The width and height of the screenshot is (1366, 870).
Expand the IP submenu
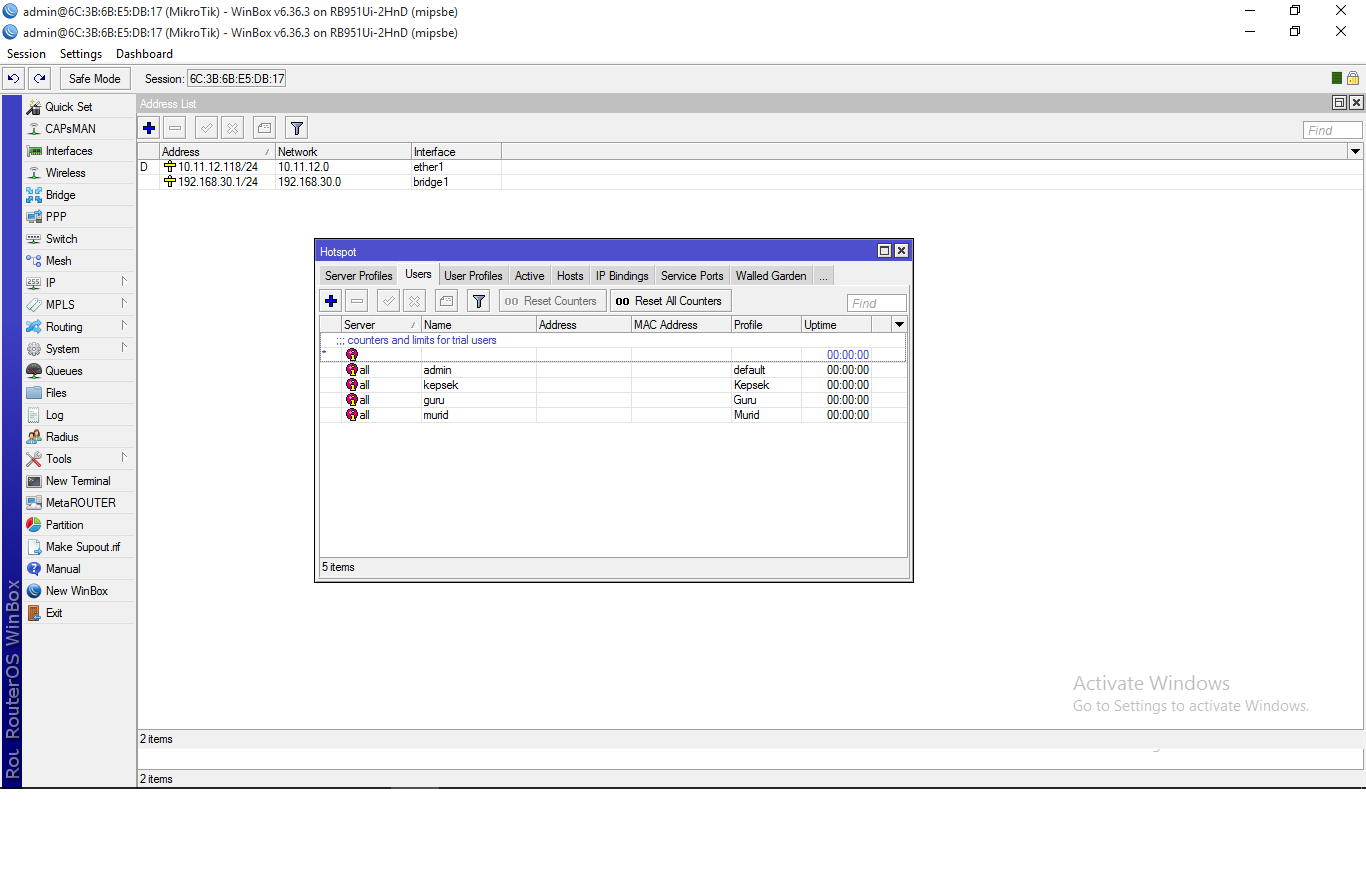tap(79, 283)
